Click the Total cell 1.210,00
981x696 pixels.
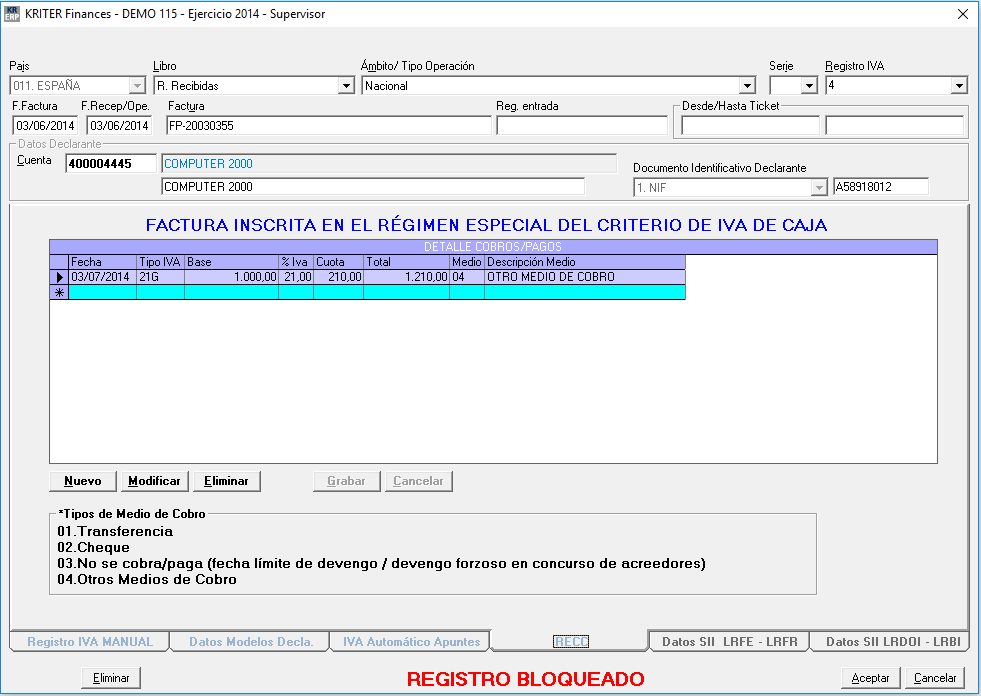(407, 277)
